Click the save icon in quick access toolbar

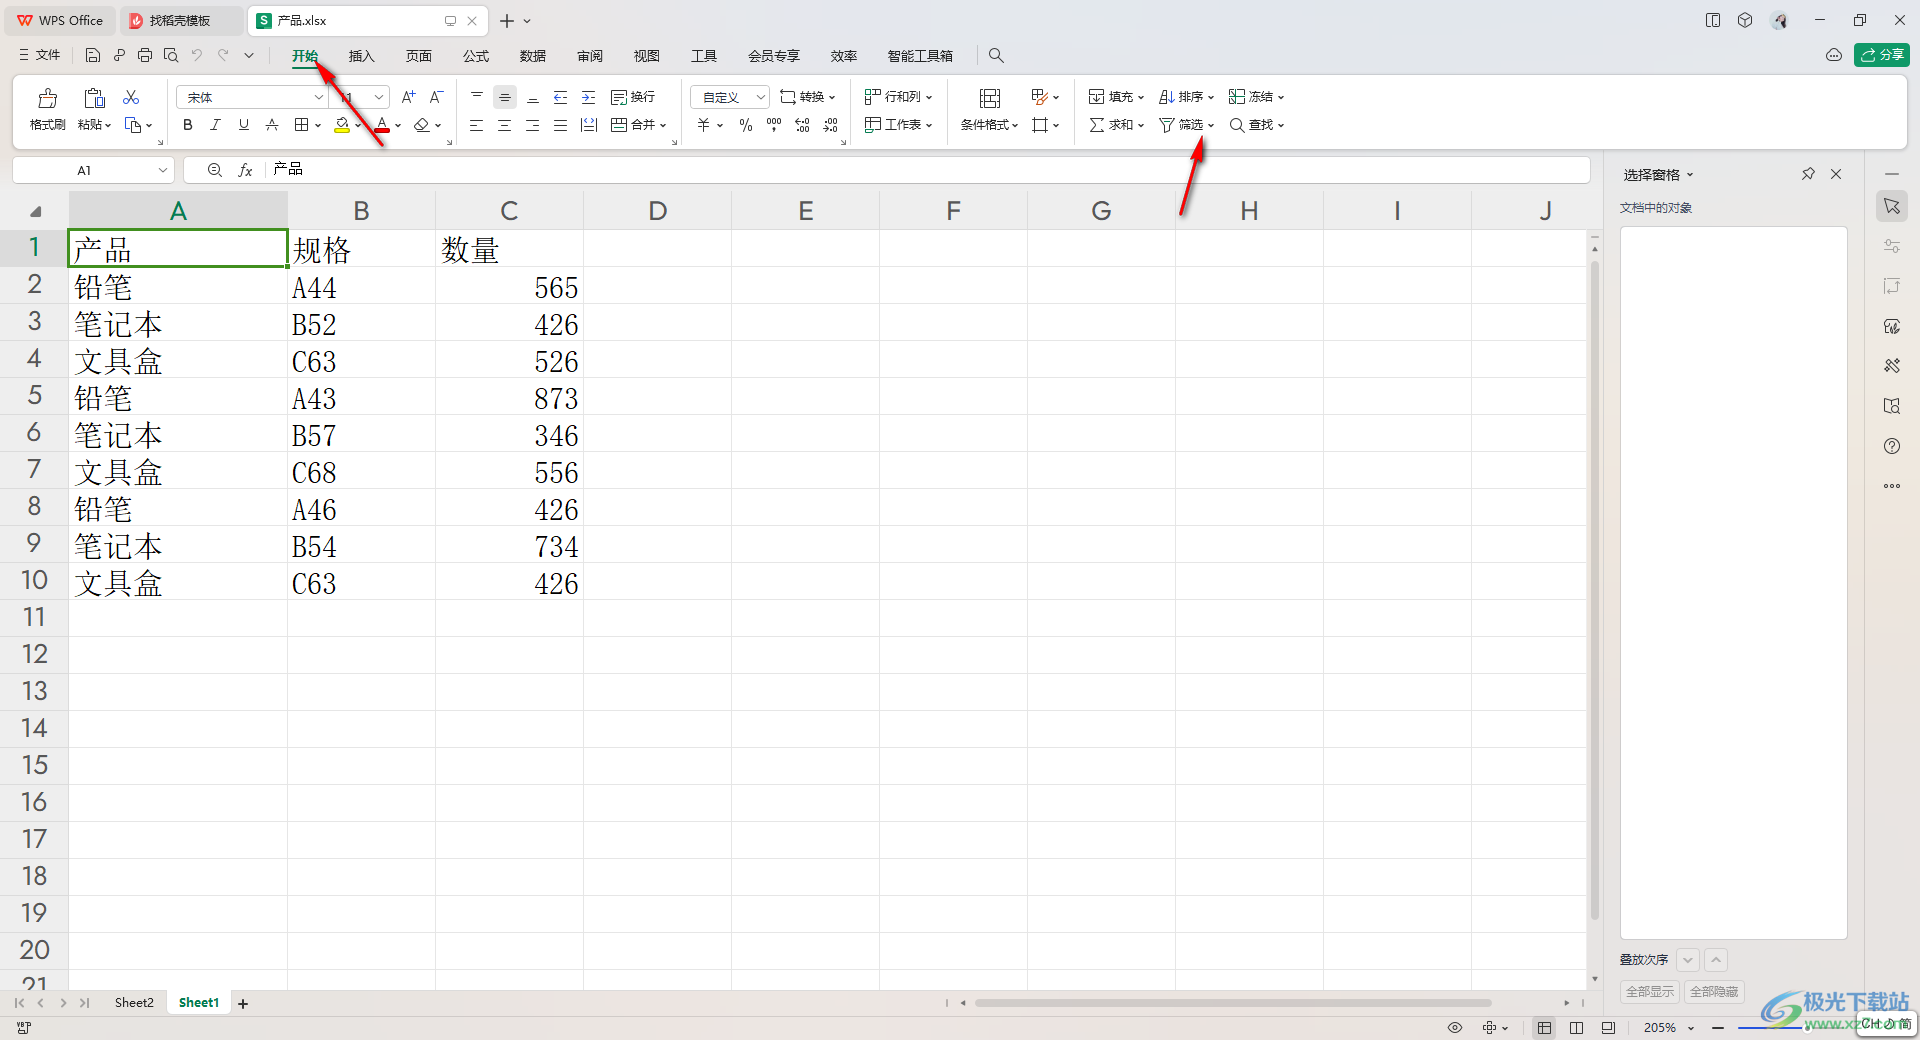(x=93, y=55)
